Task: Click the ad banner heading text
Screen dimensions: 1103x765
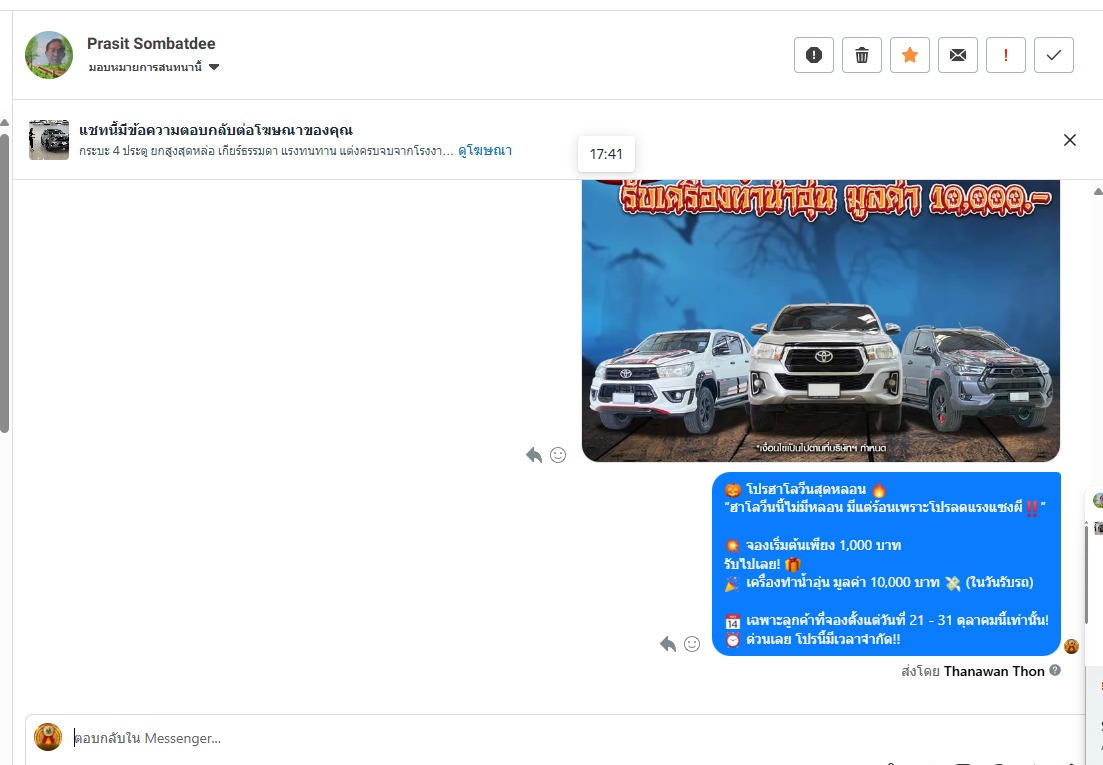Action: coord(216,130)
